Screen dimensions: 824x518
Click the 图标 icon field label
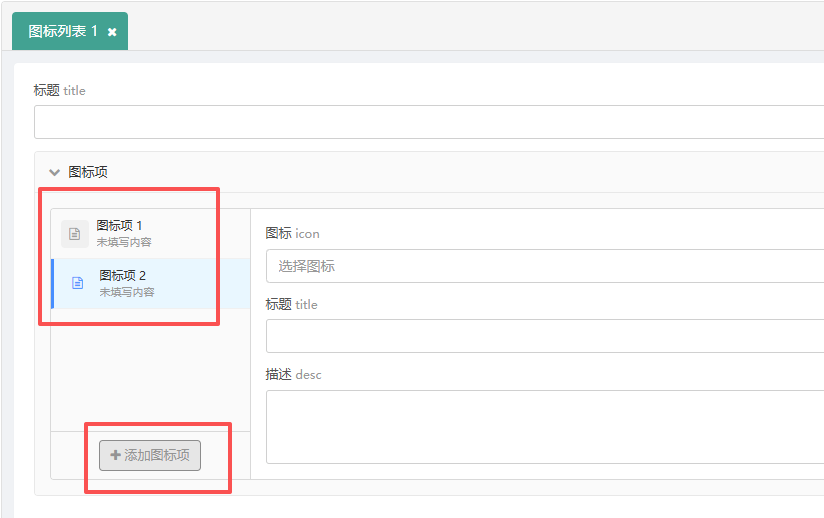[292, 233]
